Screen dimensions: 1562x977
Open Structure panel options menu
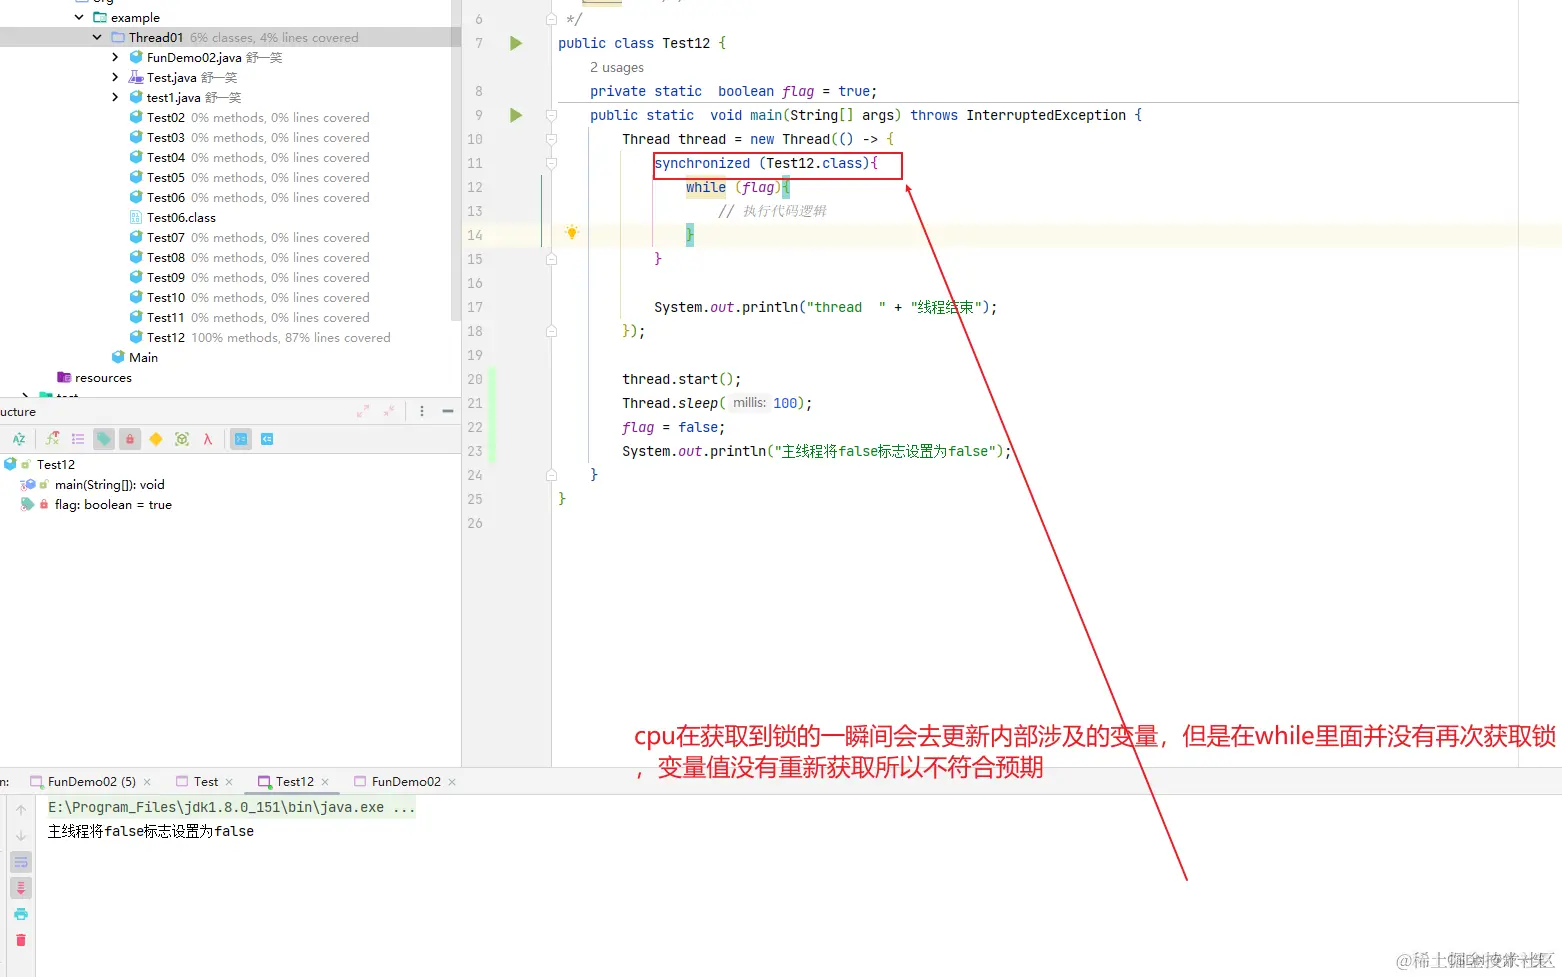click(x=422, y=411)
